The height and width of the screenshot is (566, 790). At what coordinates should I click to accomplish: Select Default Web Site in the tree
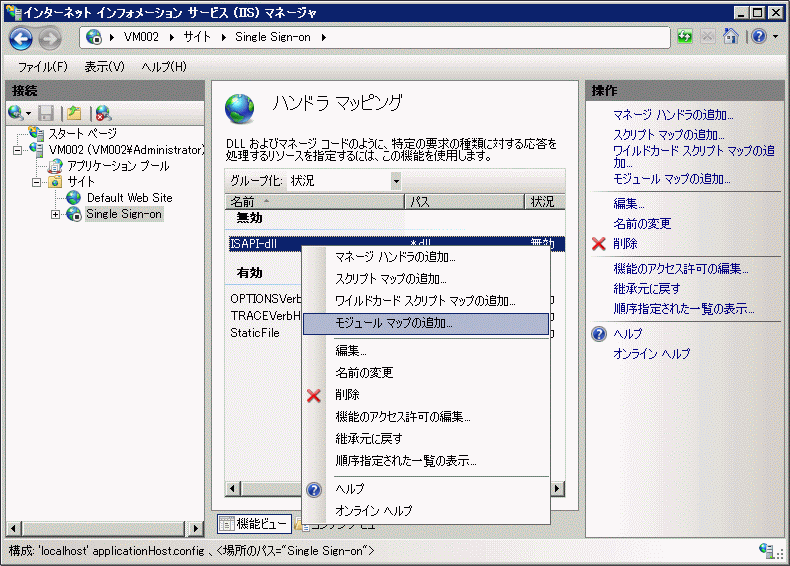[129, 198]
